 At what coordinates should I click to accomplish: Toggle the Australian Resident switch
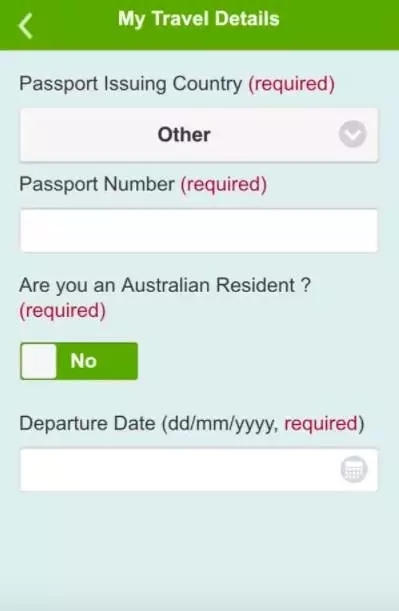pyautogui.click(x=79, y=361)
